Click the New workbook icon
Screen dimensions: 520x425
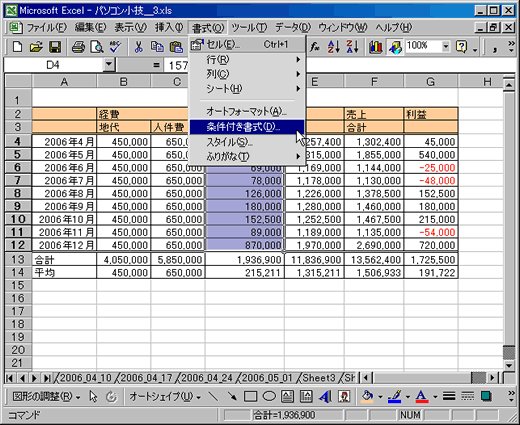(x=17, y=46)
